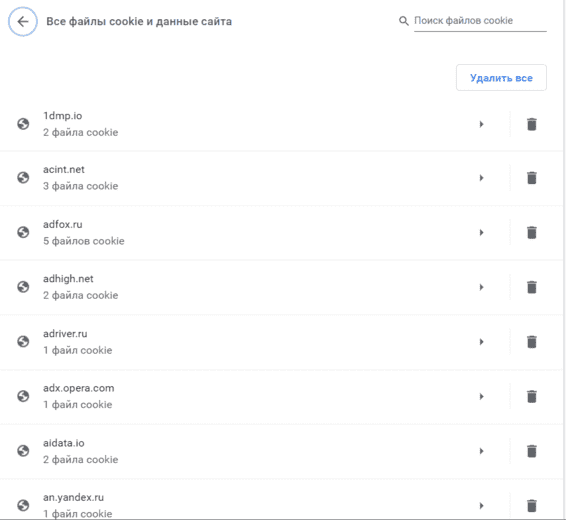Delete acint.net cookies via trash icon
The height and width of the screenshot is (520, 566).
point(531,178)
